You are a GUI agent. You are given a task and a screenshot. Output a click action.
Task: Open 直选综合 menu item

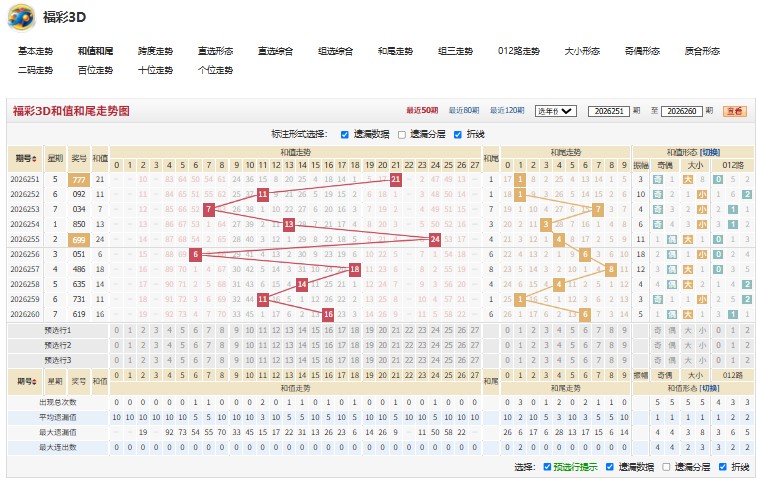click(275, 51)
